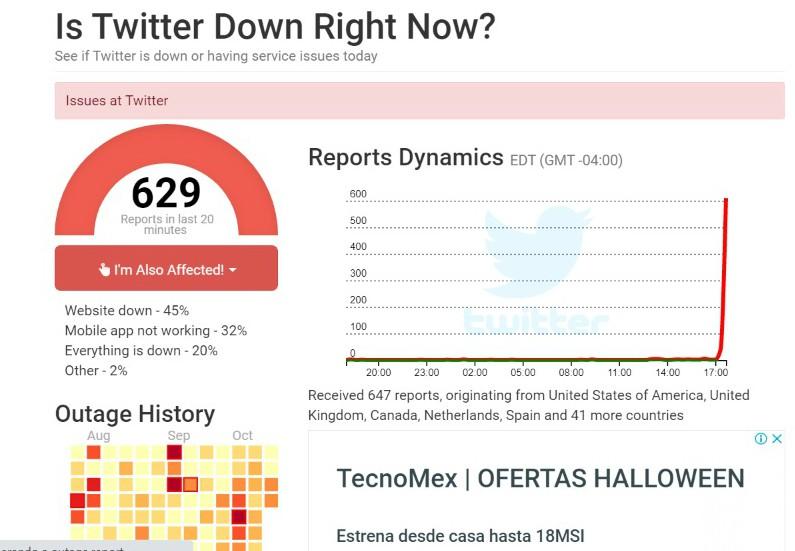Click the "Mobile app not working - 32%" line
795x551 pixels.
pos(156,331)
